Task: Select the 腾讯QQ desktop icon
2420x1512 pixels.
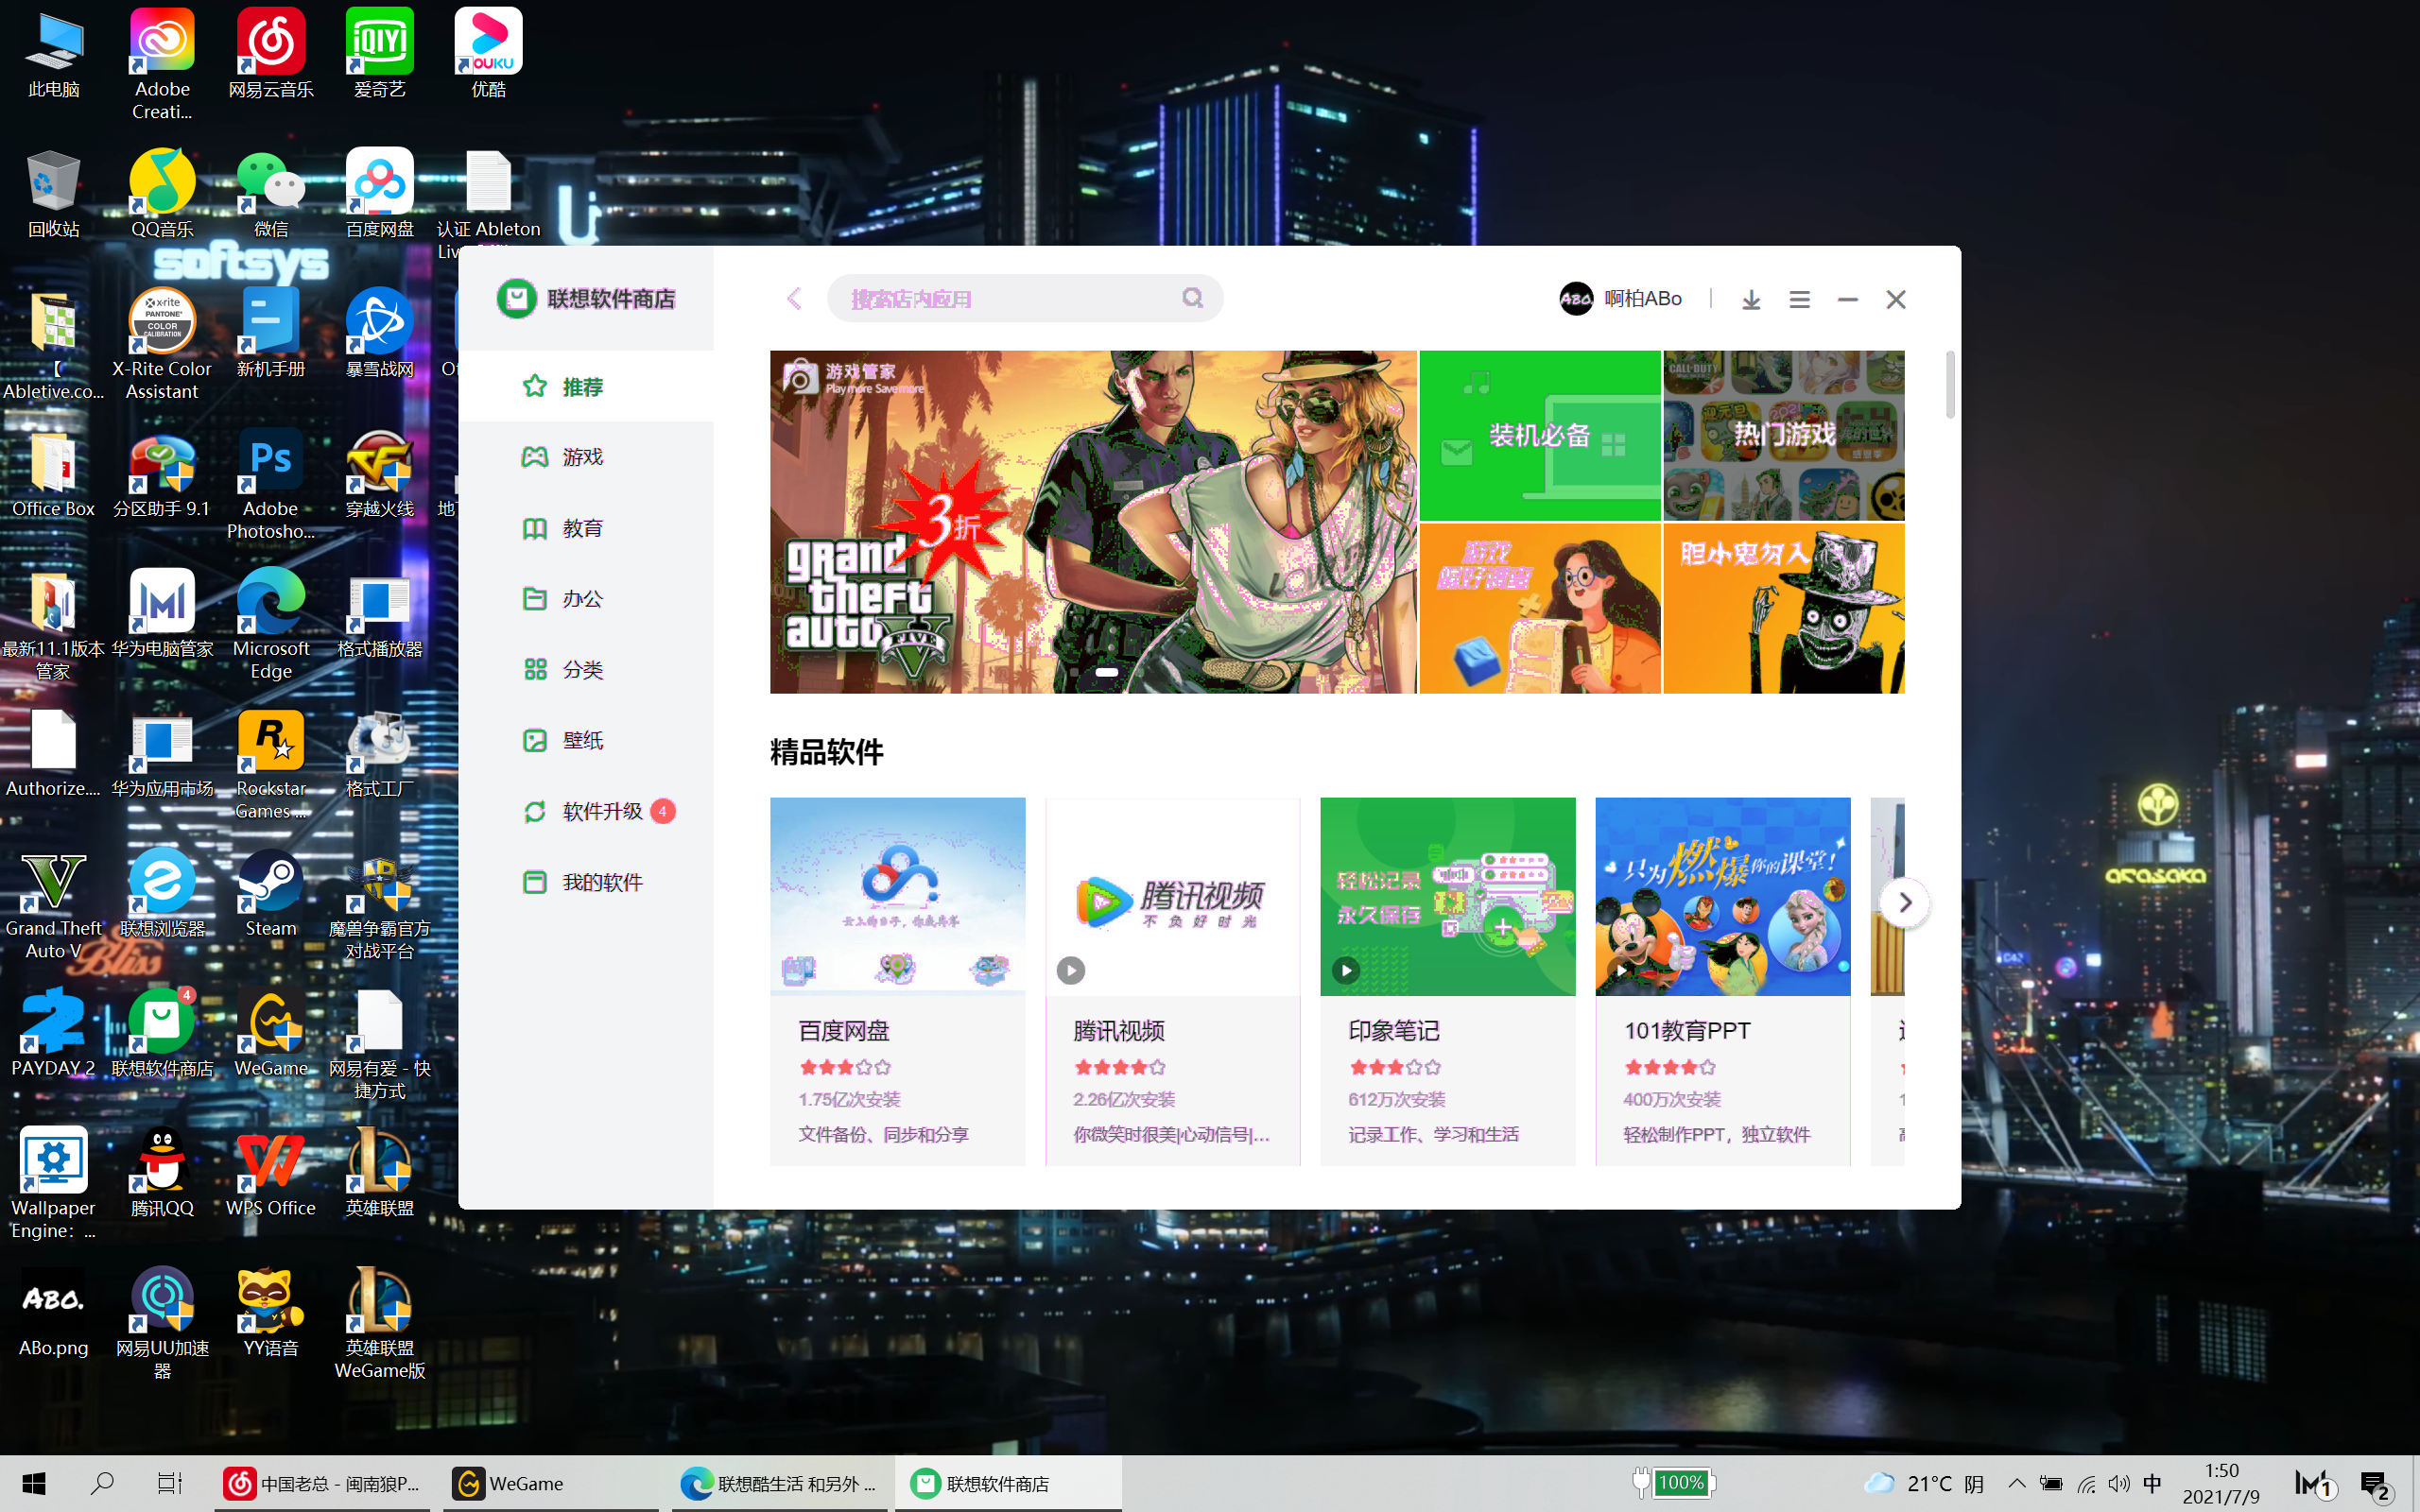Action: [x=162, y=1174]
